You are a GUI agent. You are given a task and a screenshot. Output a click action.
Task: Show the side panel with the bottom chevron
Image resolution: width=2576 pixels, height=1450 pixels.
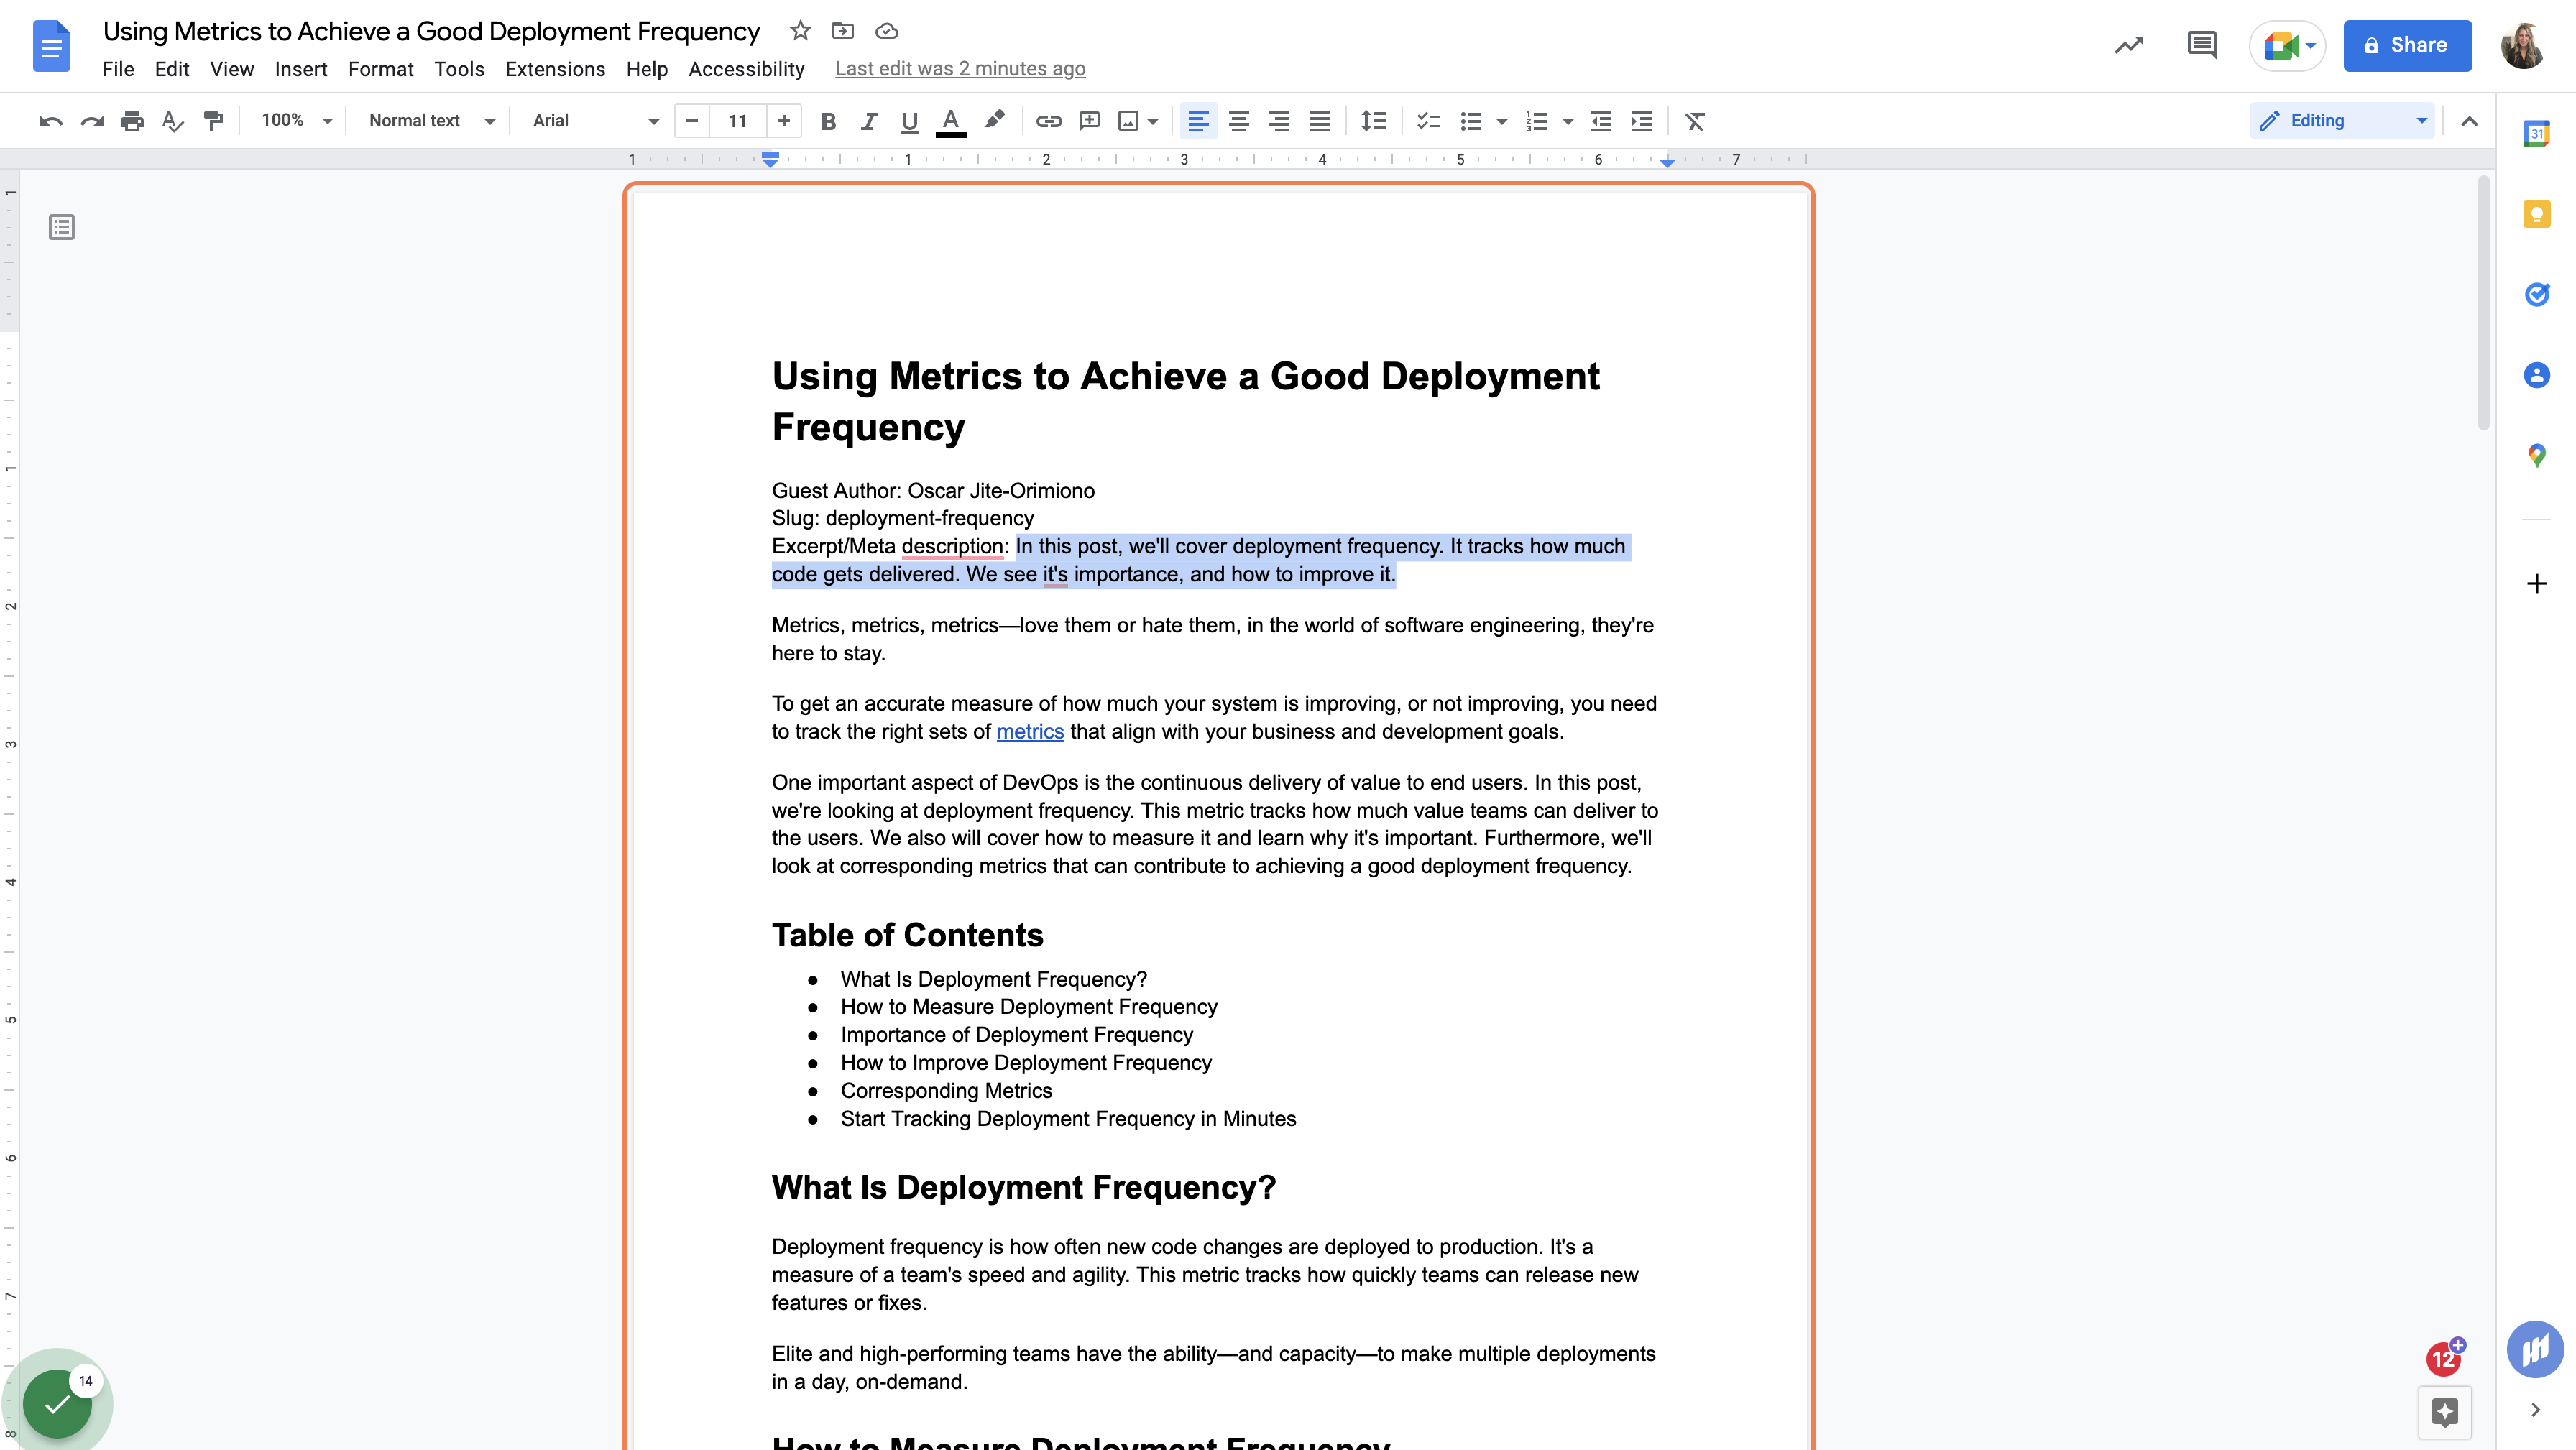tap(2535, 1410)
